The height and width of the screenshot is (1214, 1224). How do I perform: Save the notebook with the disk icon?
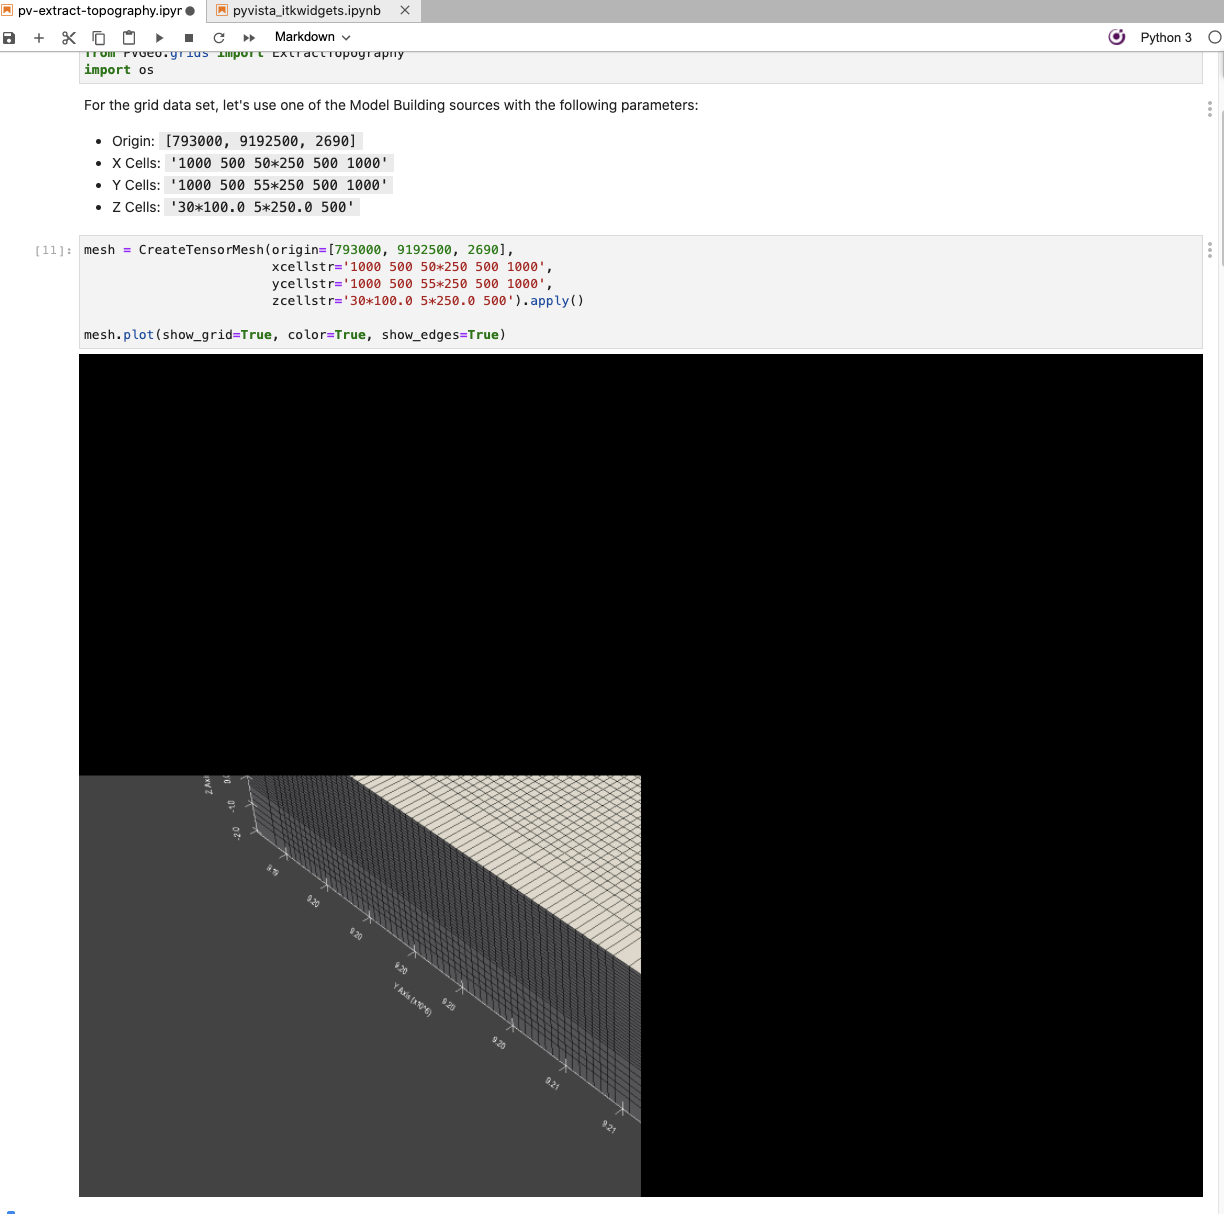9,38
